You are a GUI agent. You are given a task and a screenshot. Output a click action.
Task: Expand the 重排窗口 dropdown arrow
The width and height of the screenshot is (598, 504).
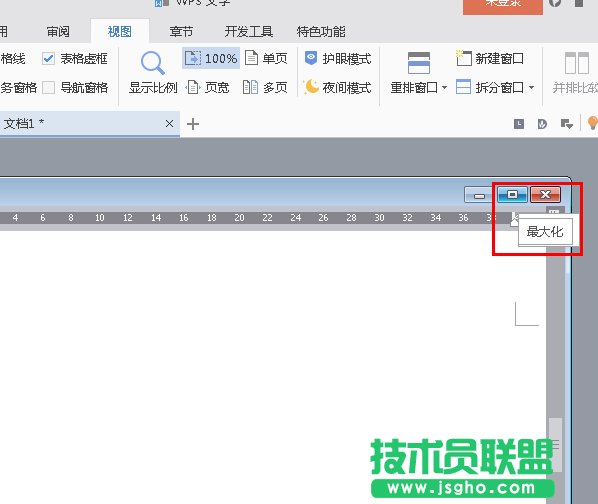pyautogui.click(x=444, y=88)
